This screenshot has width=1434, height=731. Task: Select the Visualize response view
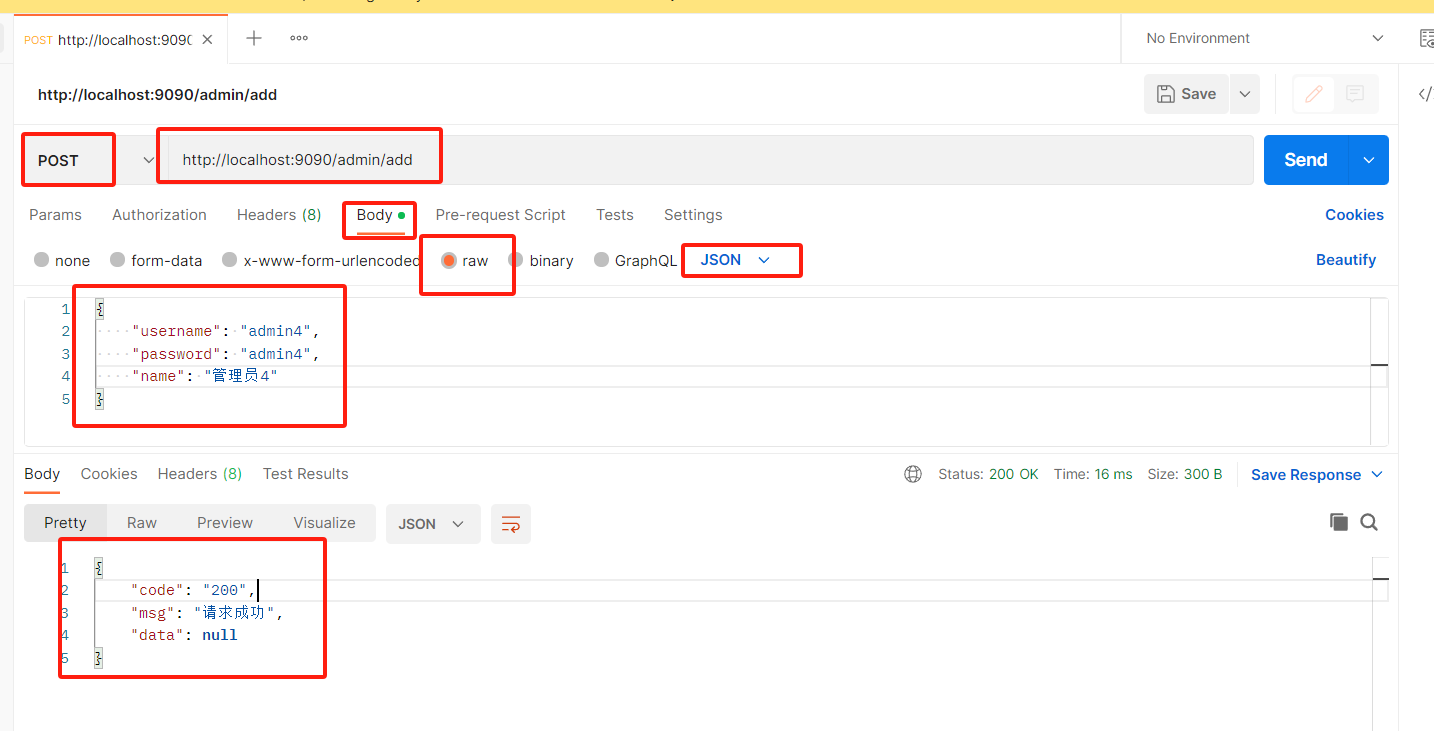coord(324,523)
